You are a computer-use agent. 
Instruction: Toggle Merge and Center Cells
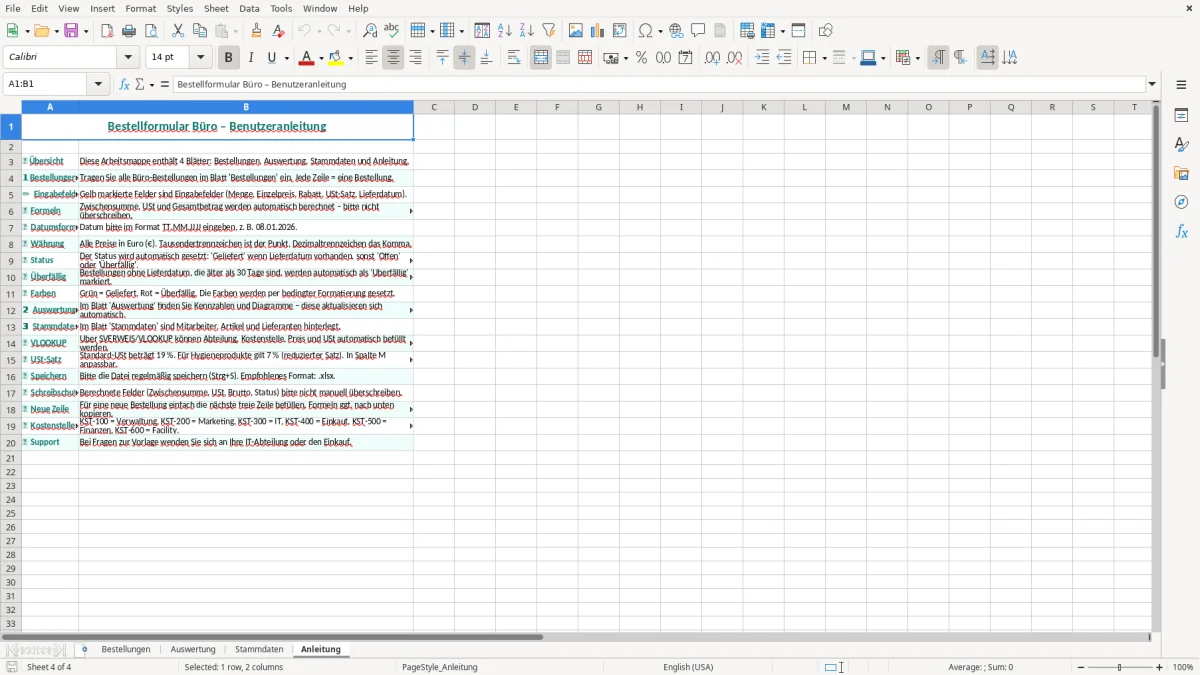(x=541, y=58)
